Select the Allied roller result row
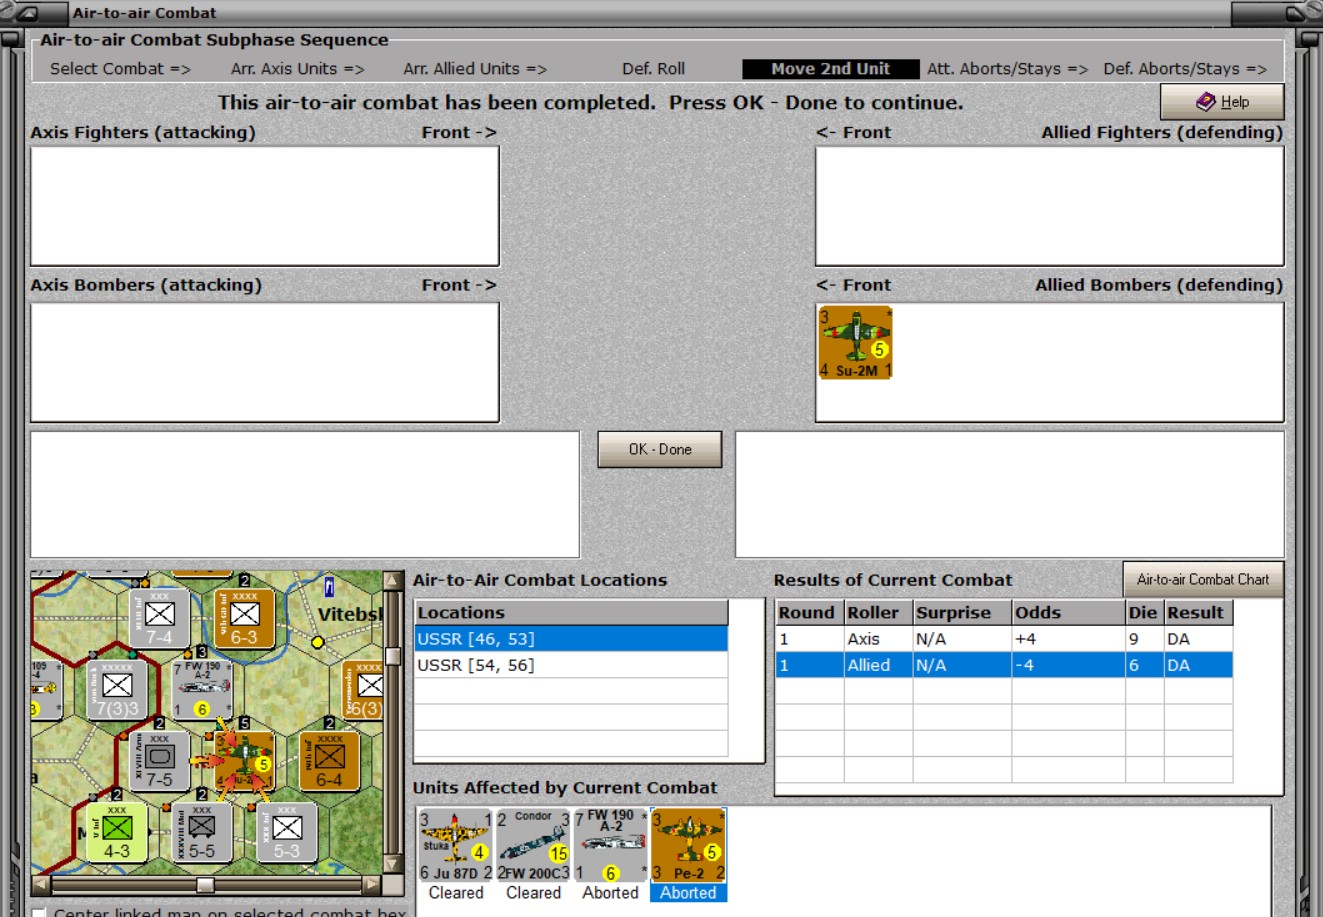 coord(1004,665)
